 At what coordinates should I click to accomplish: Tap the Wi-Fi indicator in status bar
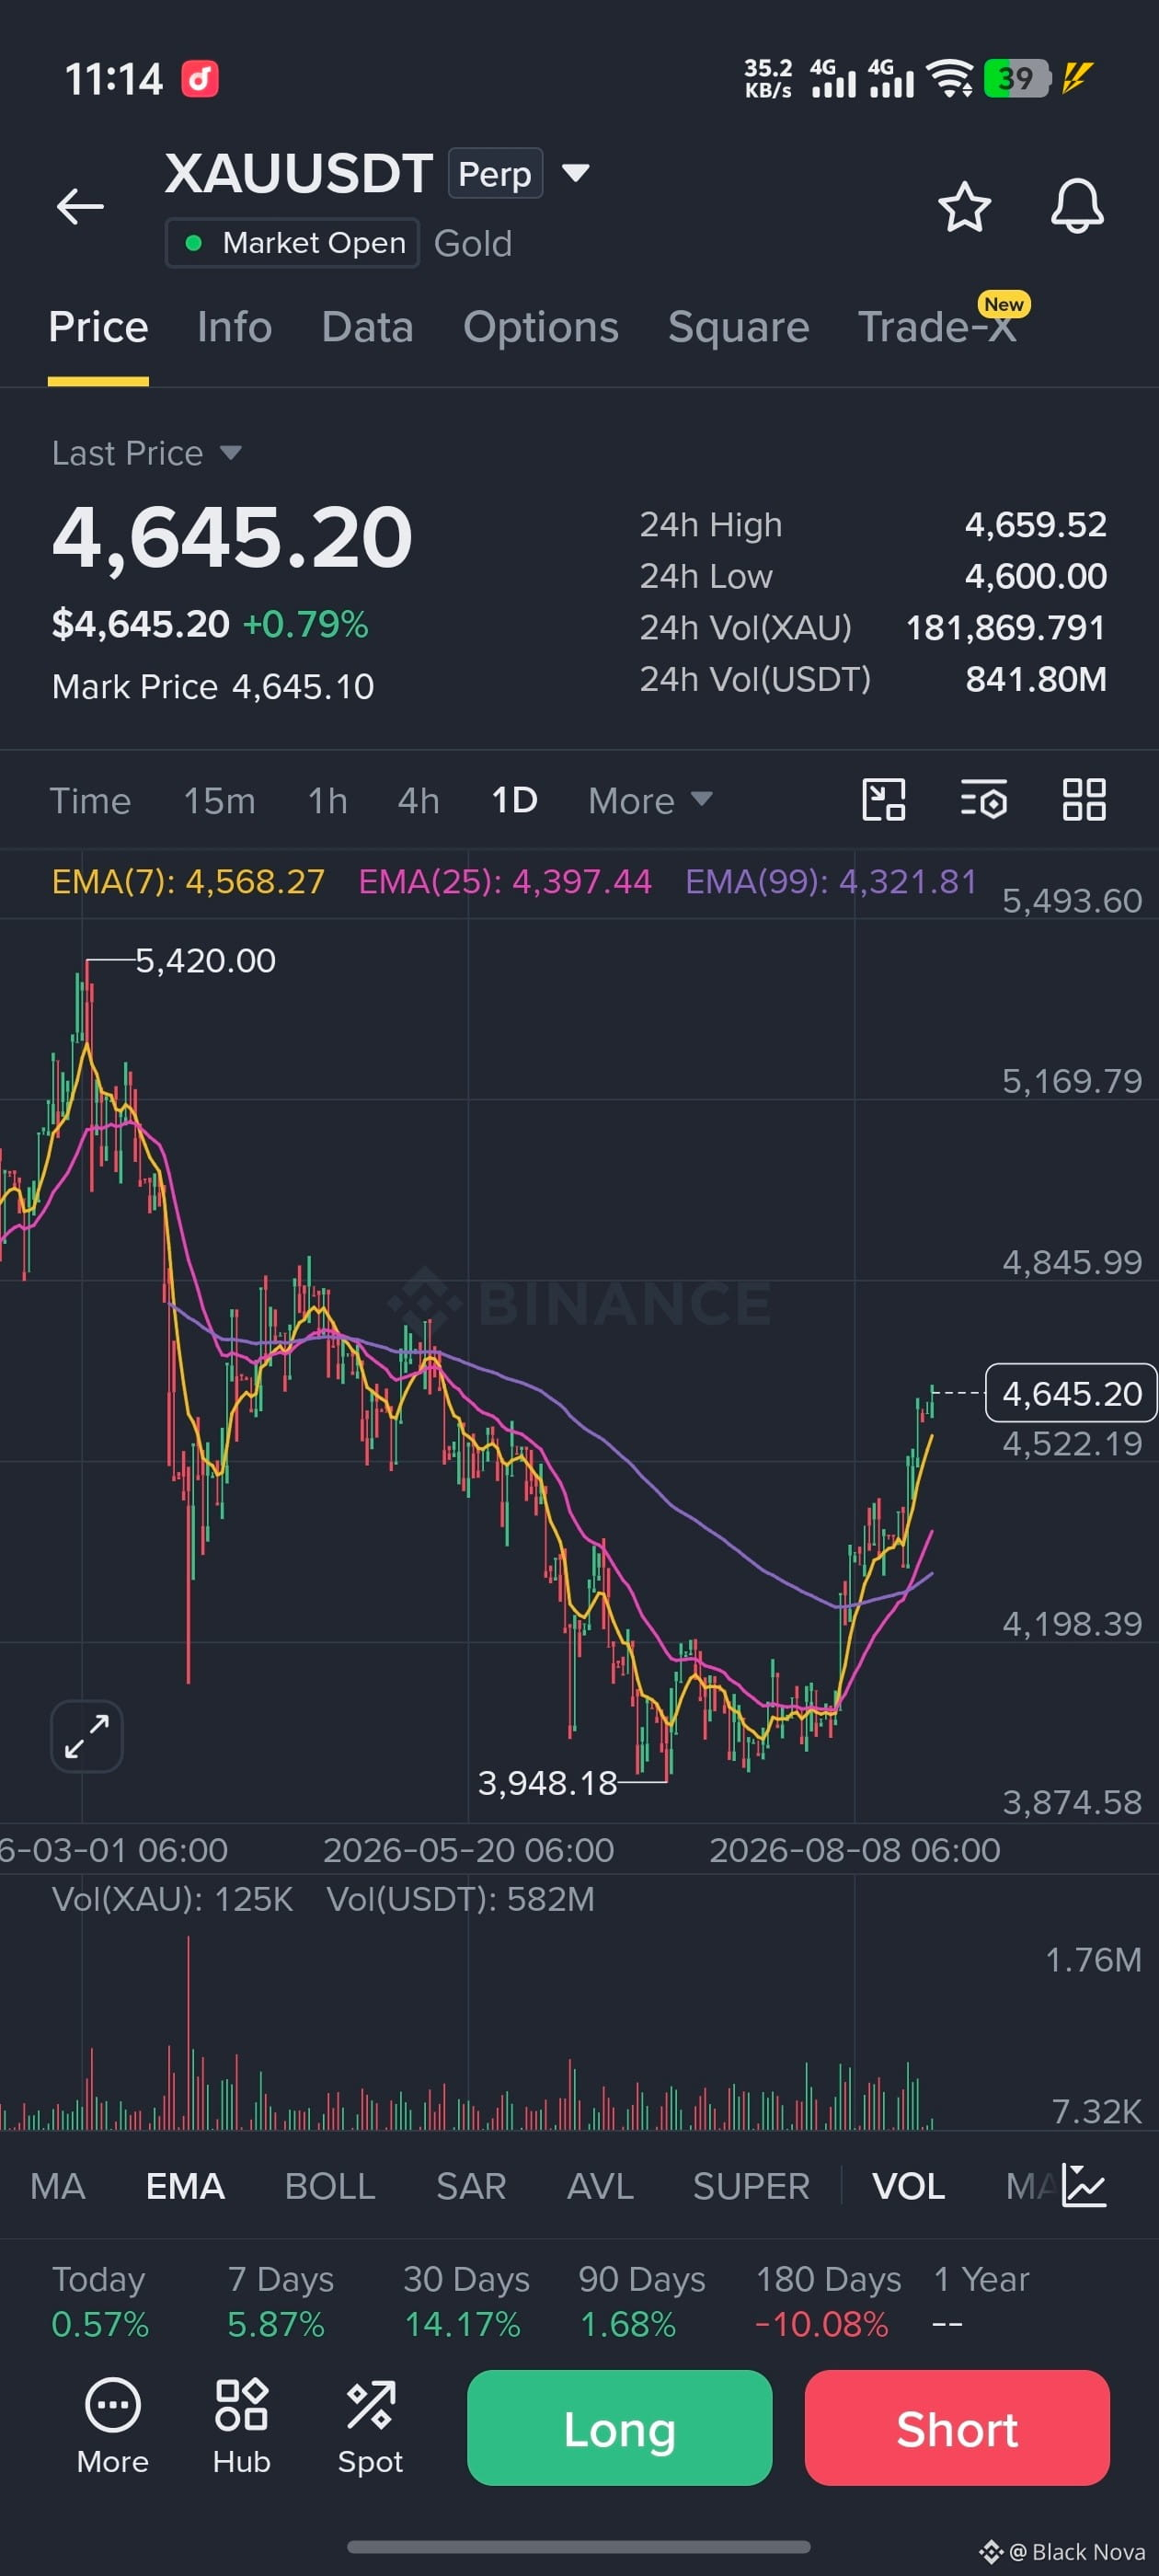(949, 78)
